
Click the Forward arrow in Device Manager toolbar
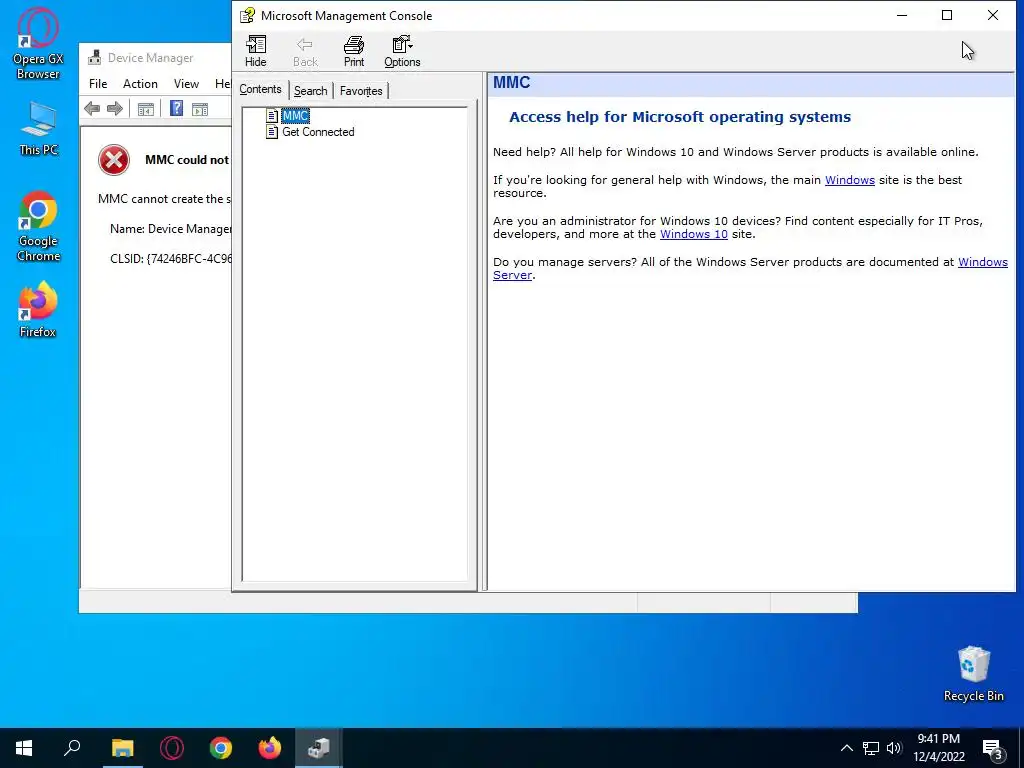pyautogui.click(x=115, y=108)
